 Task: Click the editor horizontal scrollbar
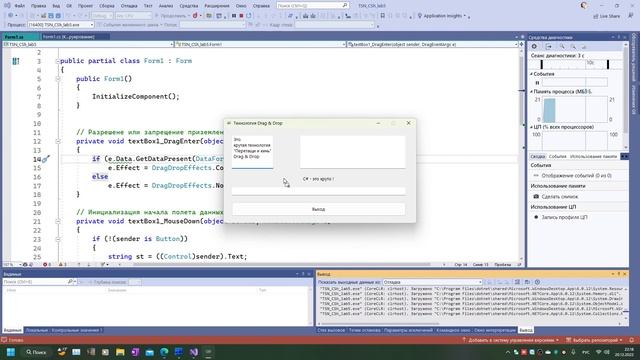(x=282, y=264)
